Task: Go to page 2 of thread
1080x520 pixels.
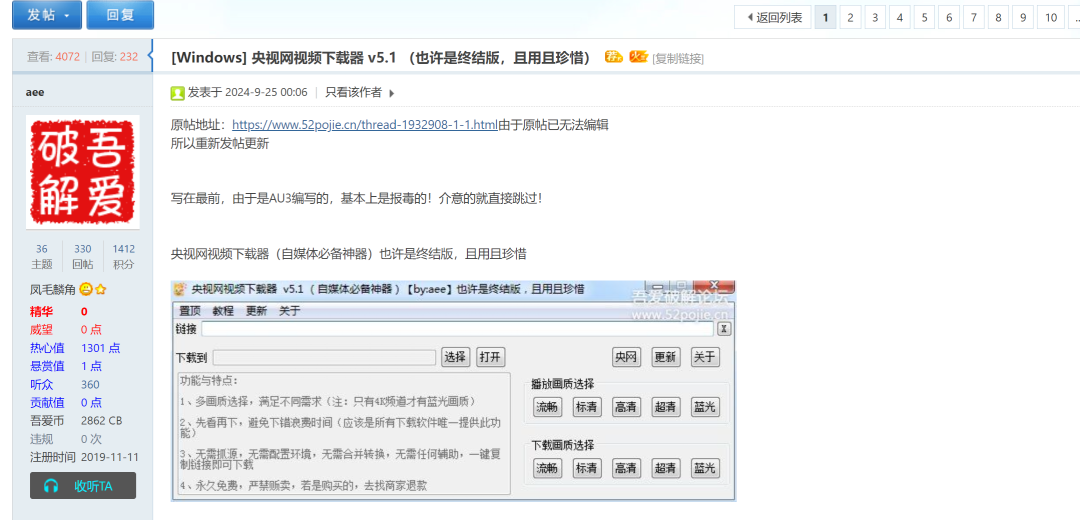Action: (x=850, y=18)
